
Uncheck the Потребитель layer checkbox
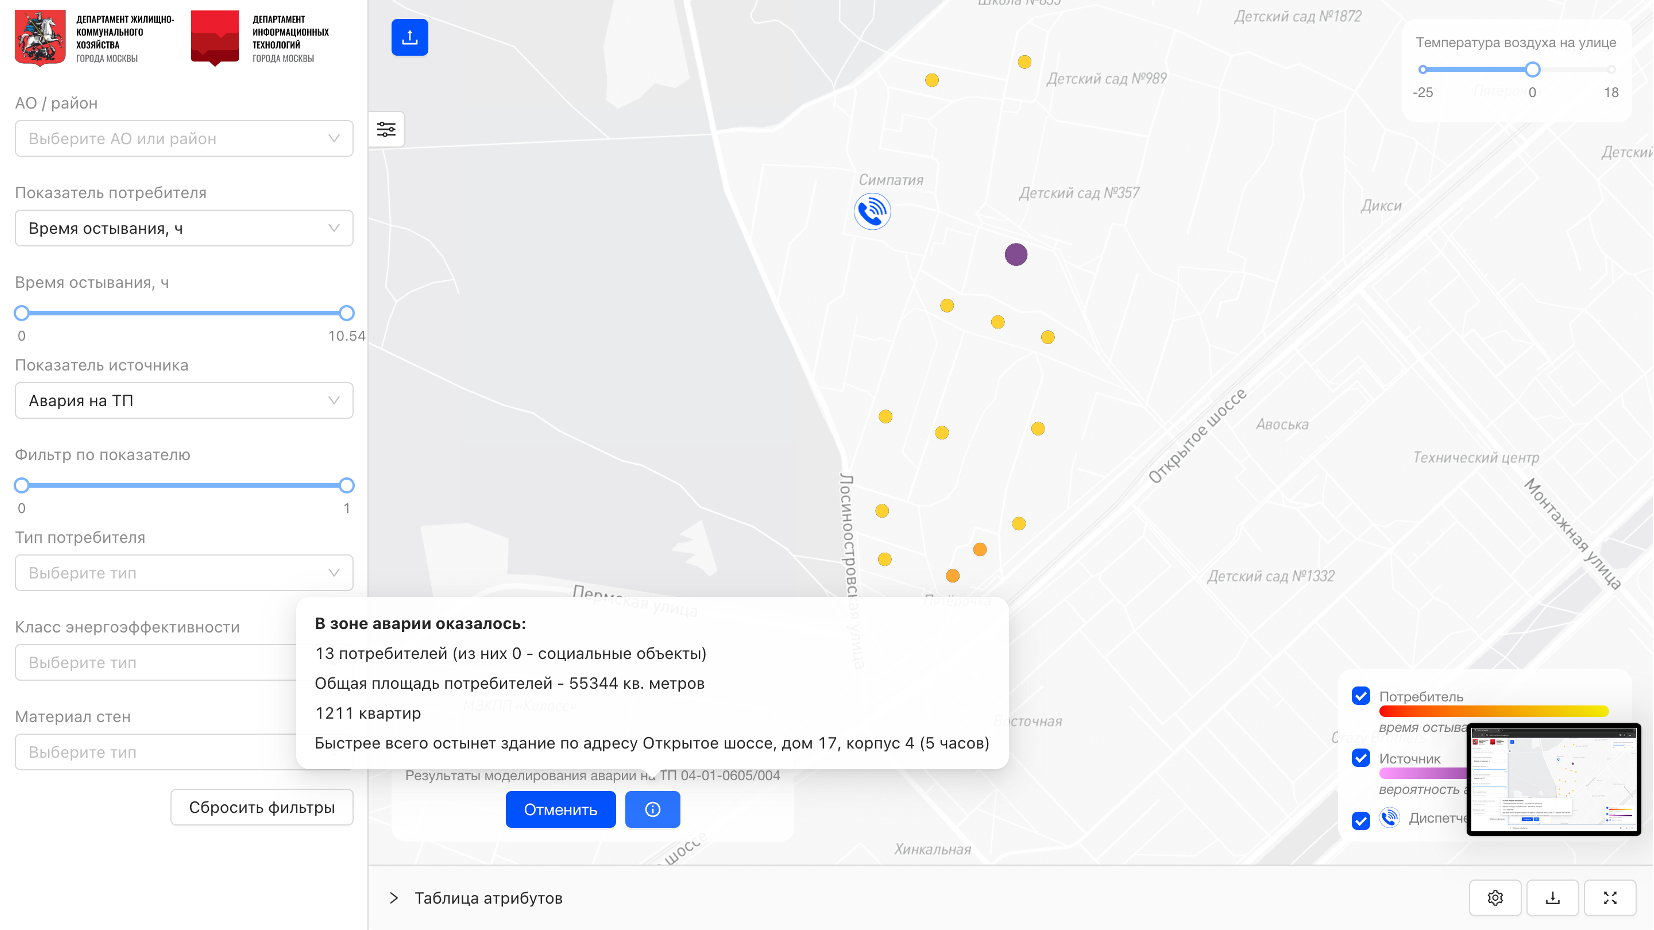[x=1361, y=696]
